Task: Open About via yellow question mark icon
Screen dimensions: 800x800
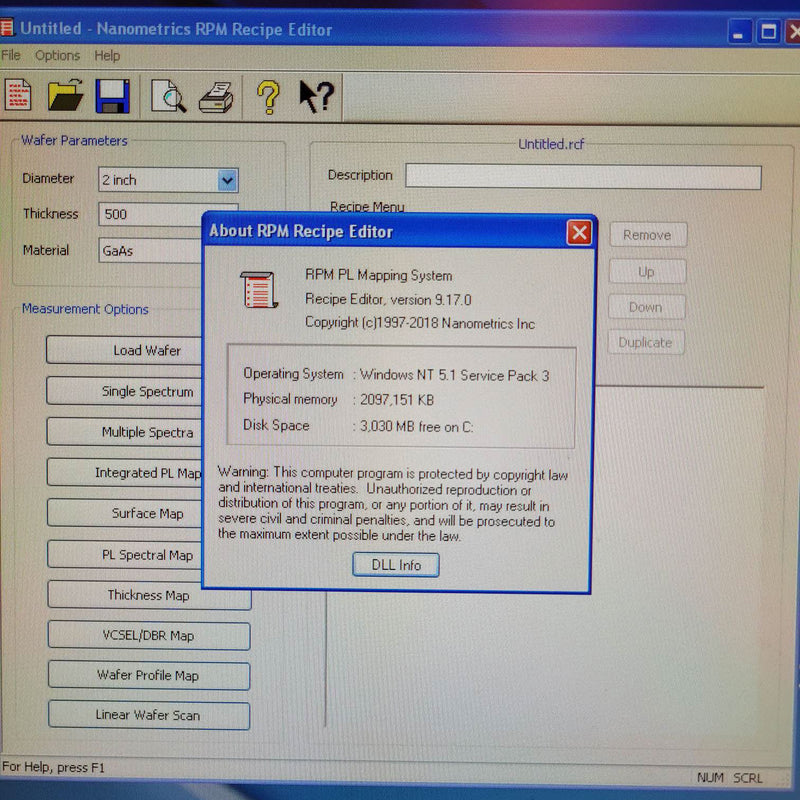Action: click(267, 97)
